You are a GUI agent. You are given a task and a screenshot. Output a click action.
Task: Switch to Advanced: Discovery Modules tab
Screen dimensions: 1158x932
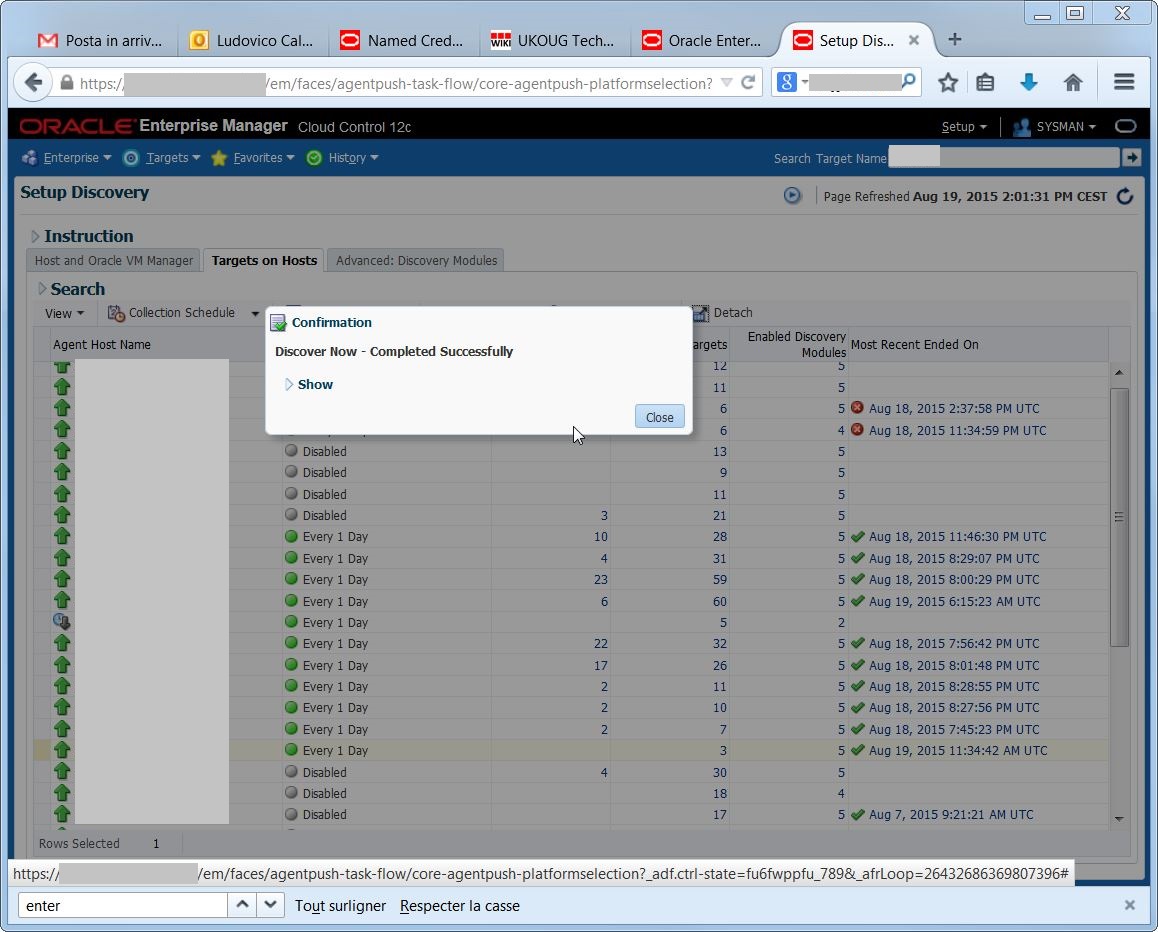(416, 260)
